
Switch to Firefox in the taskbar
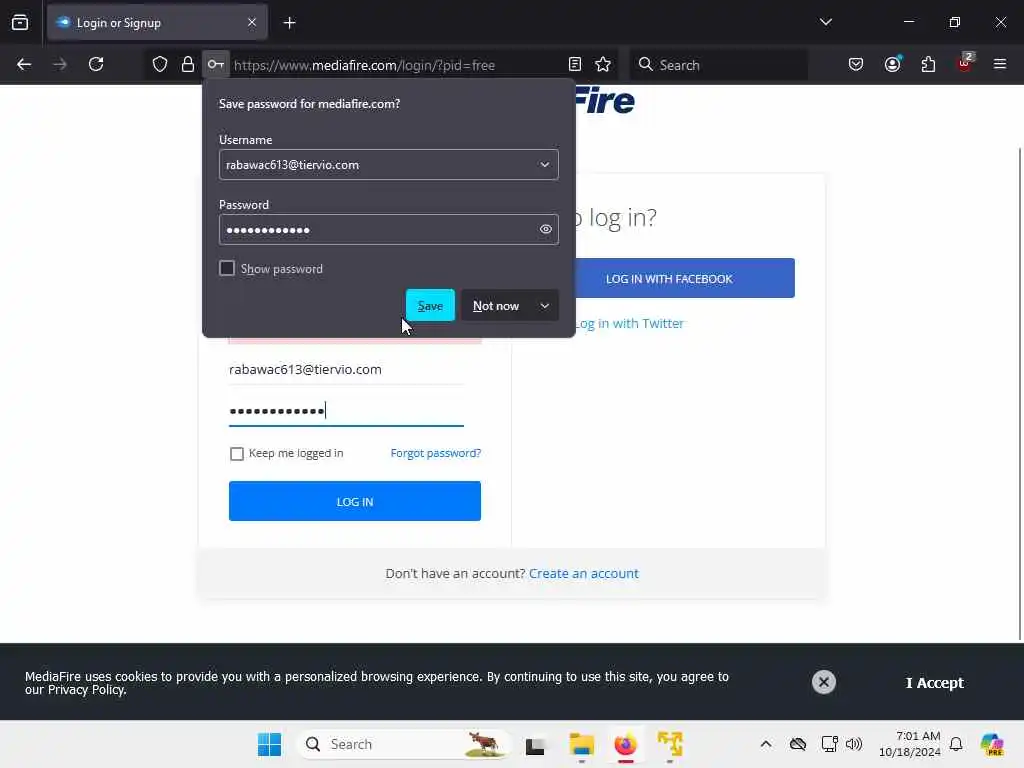[x=625, y=744]
